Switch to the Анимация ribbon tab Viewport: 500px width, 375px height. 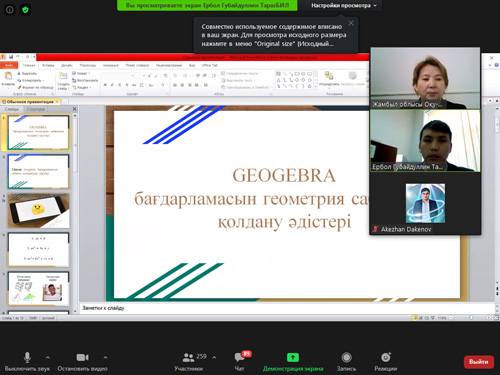111,65
